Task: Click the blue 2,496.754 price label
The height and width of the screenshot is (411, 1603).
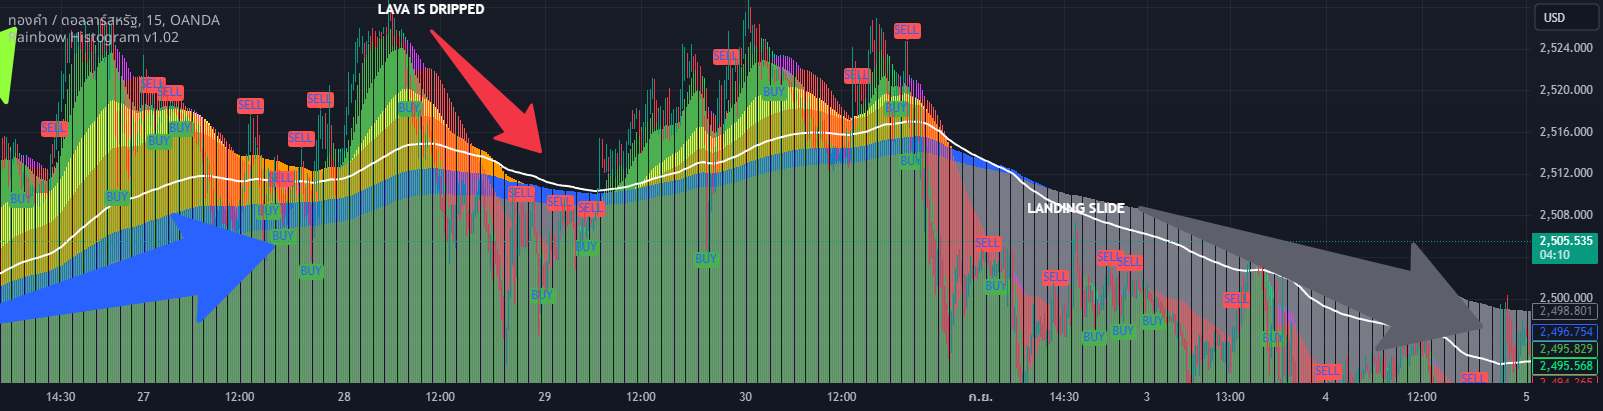Action: [1566, 332]
